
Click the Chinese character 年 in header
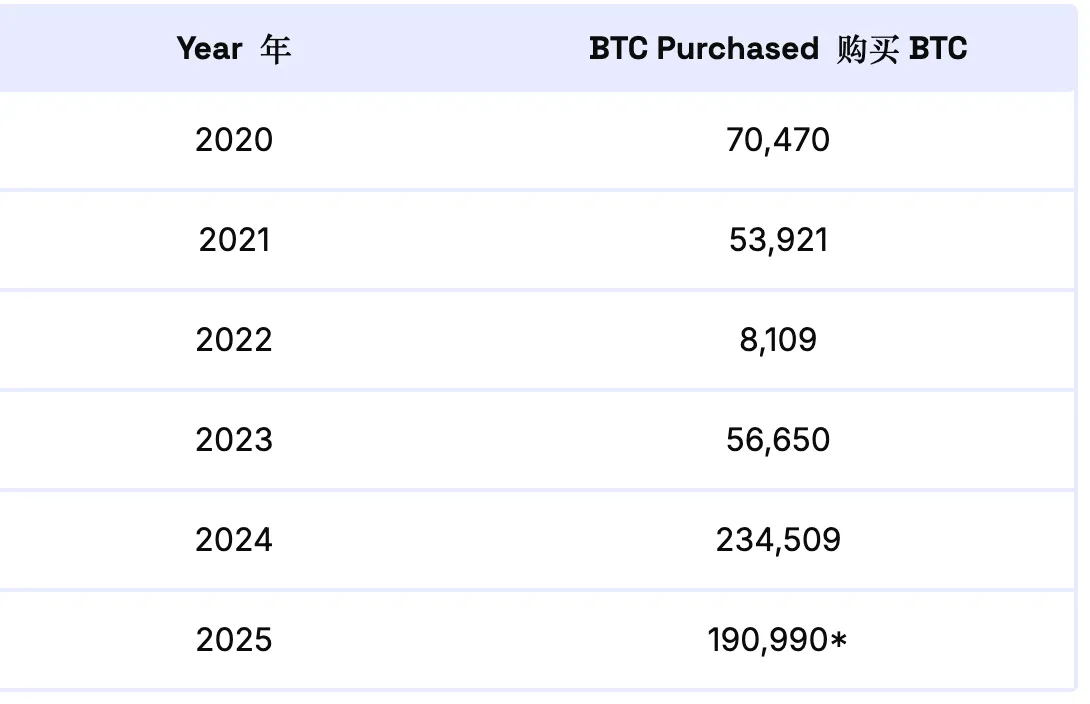click(275, 48)
